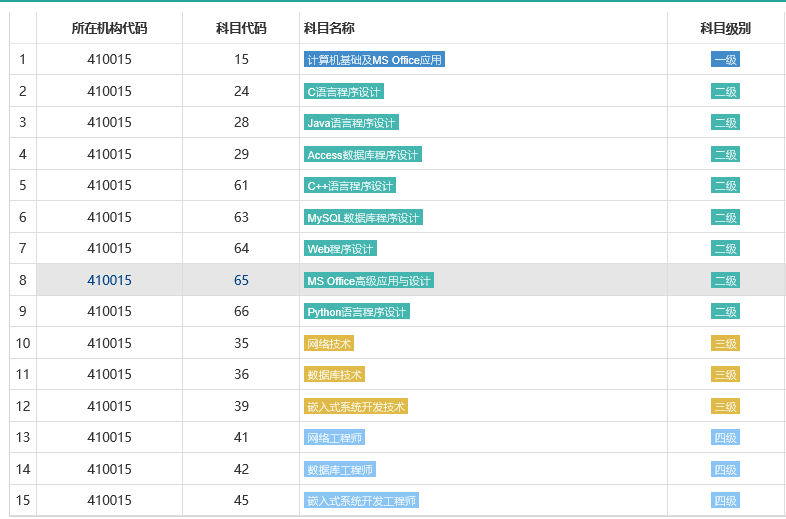Click the MySQL数据库程序设计 subject tag
786x519 pixels.
coord(363,218)
